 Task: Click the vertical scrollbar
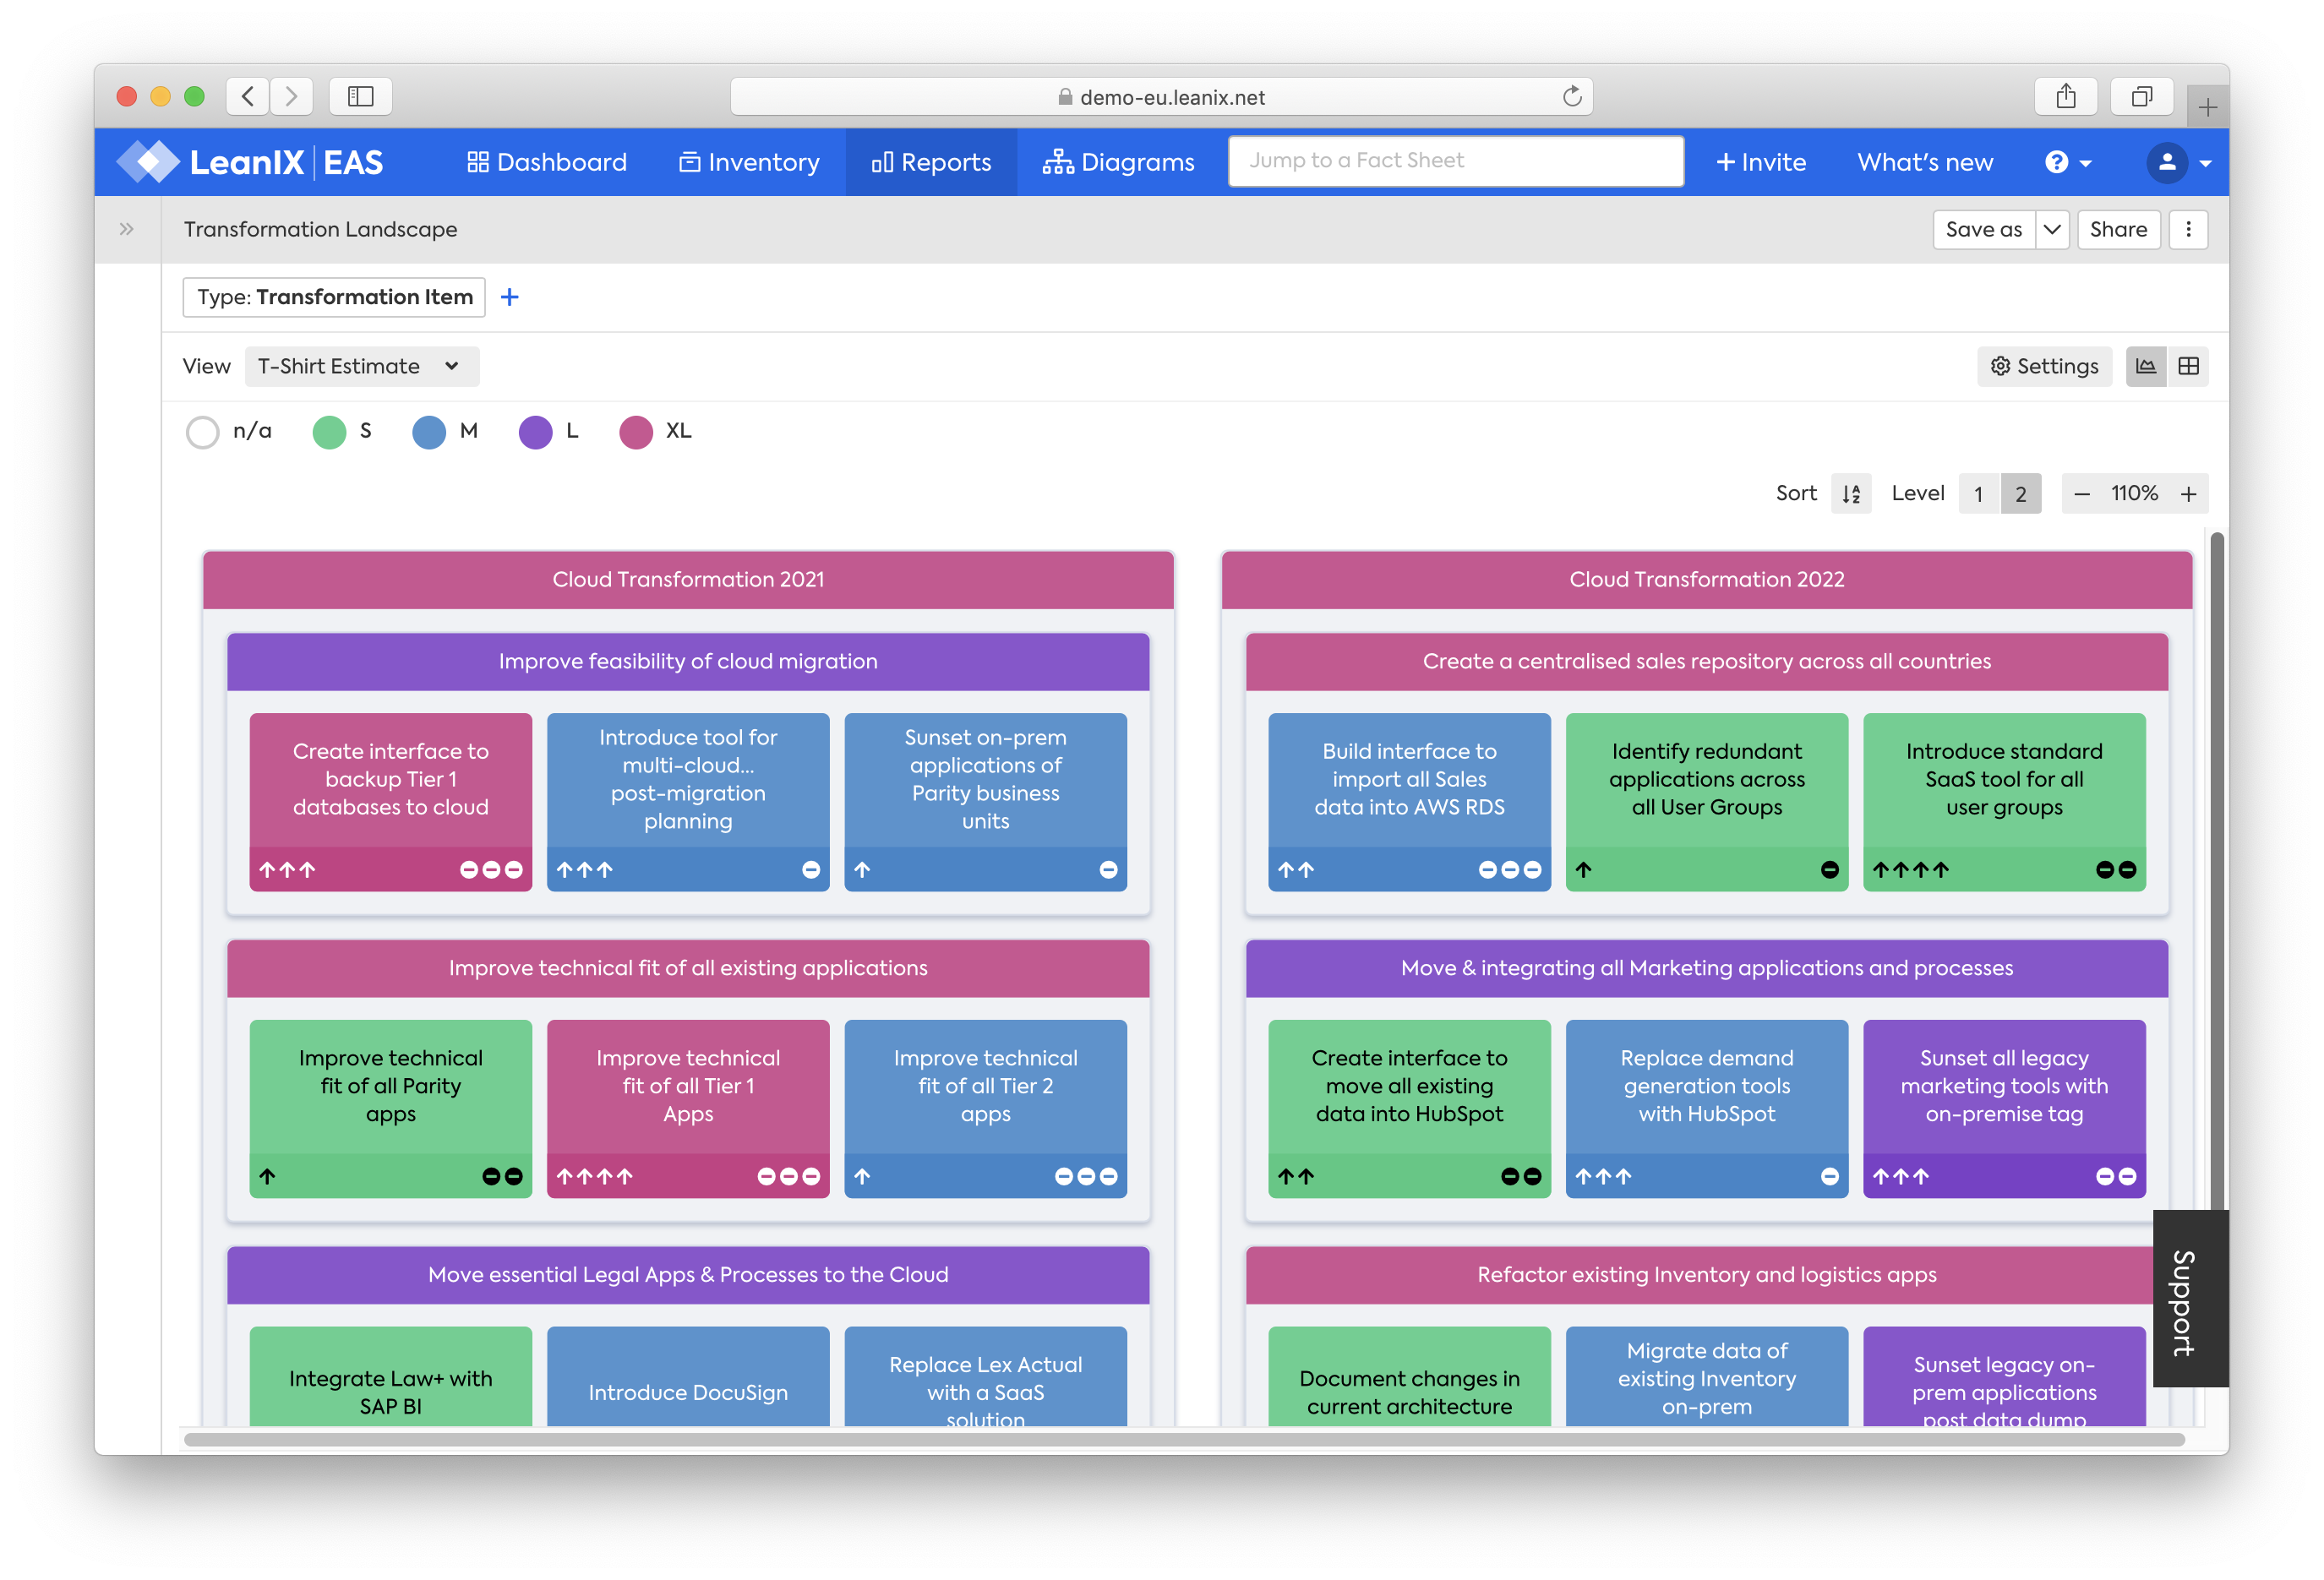tap(2216, 870)
